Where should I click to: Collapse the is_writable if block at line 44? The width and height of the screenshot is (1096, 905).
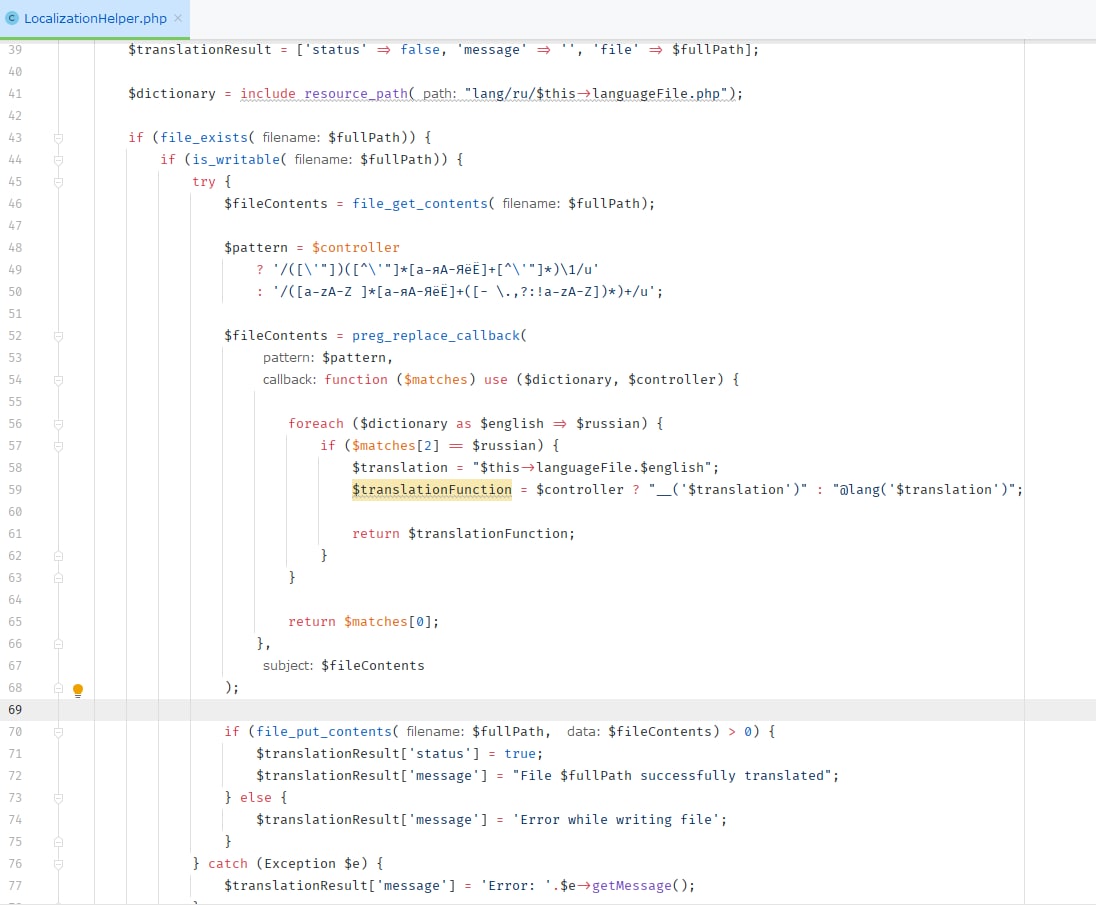tap(59, 159)
